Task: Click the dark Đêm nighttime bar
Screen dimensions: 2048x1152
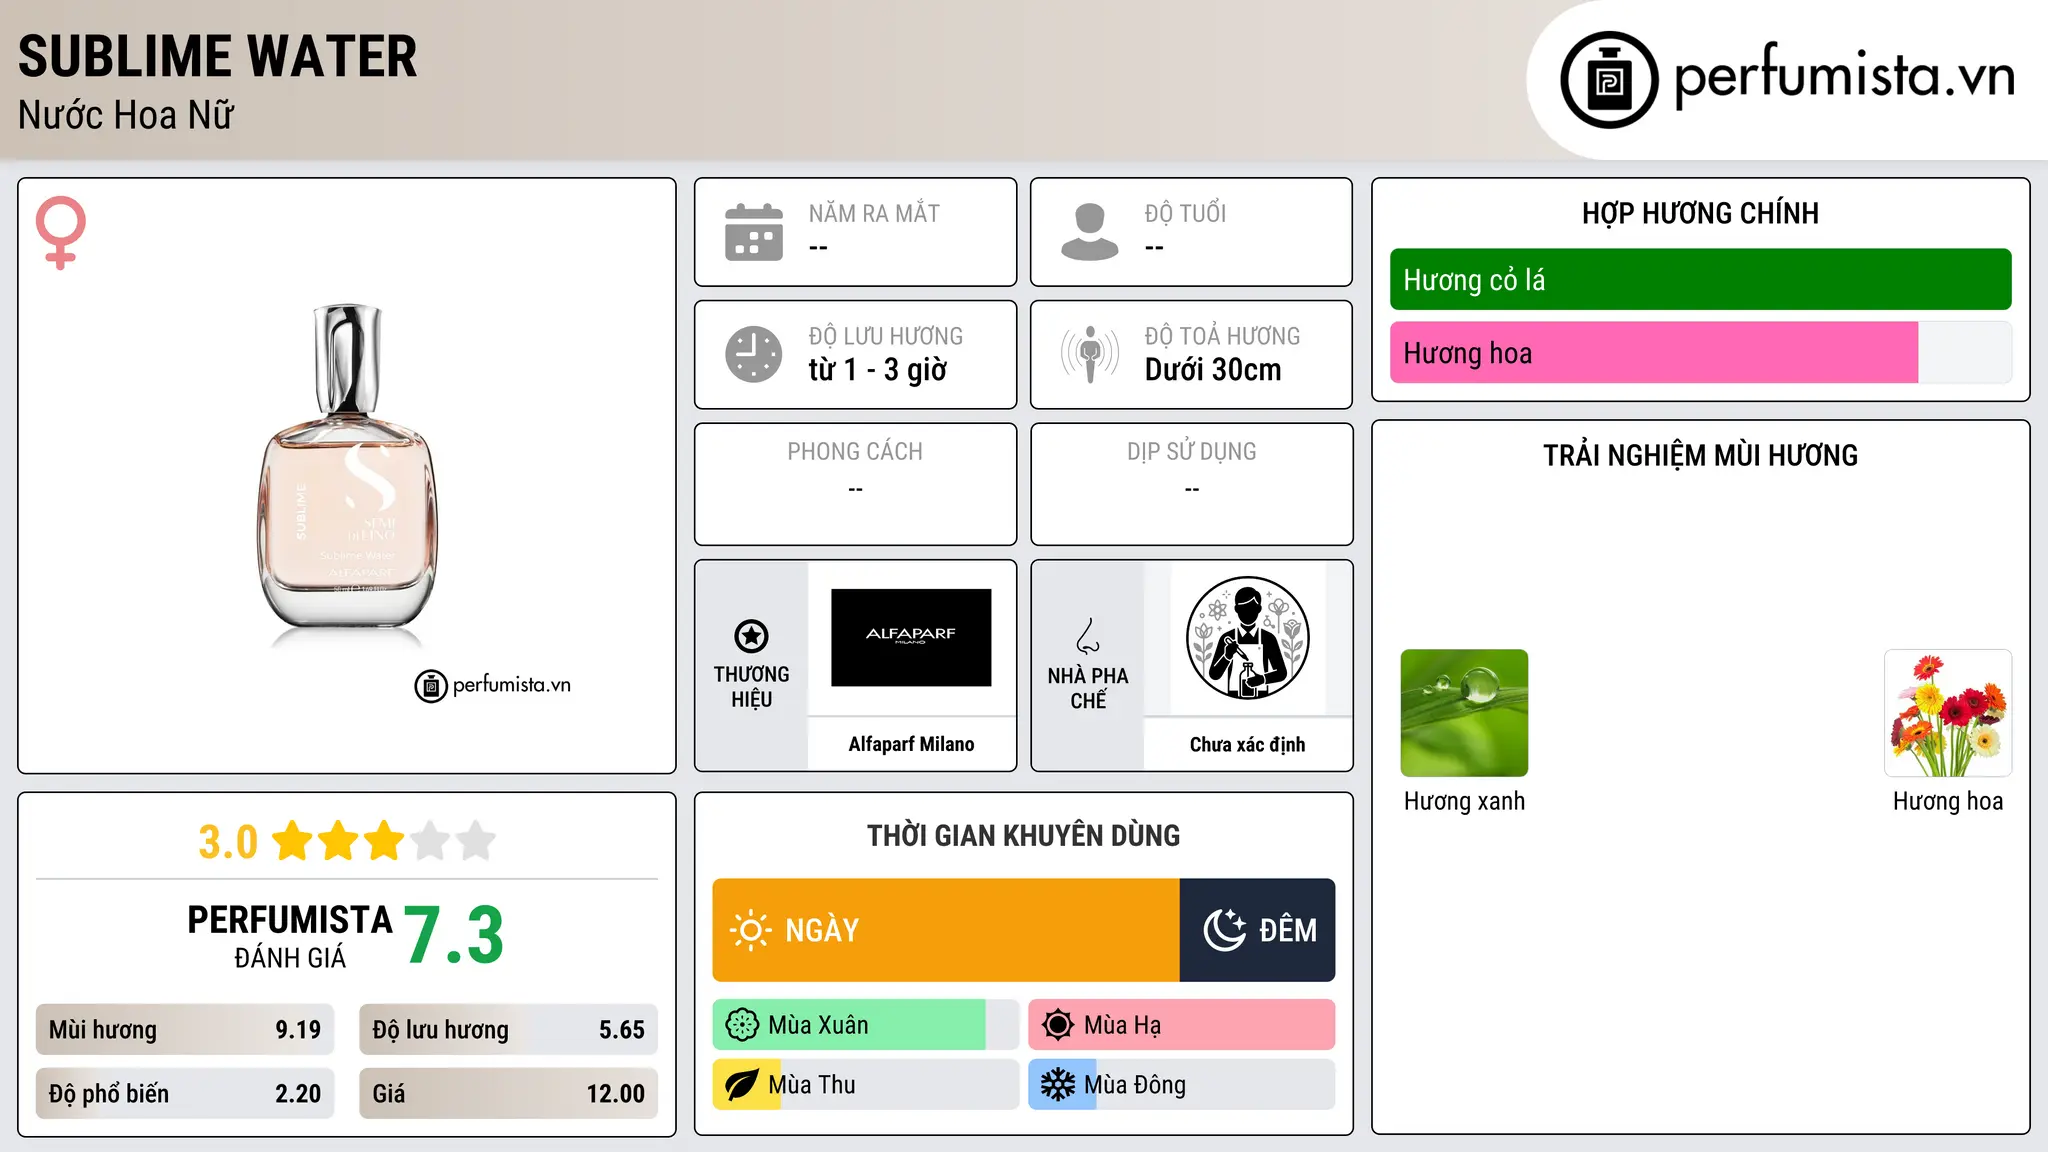Action: [x=1258, y=930]
